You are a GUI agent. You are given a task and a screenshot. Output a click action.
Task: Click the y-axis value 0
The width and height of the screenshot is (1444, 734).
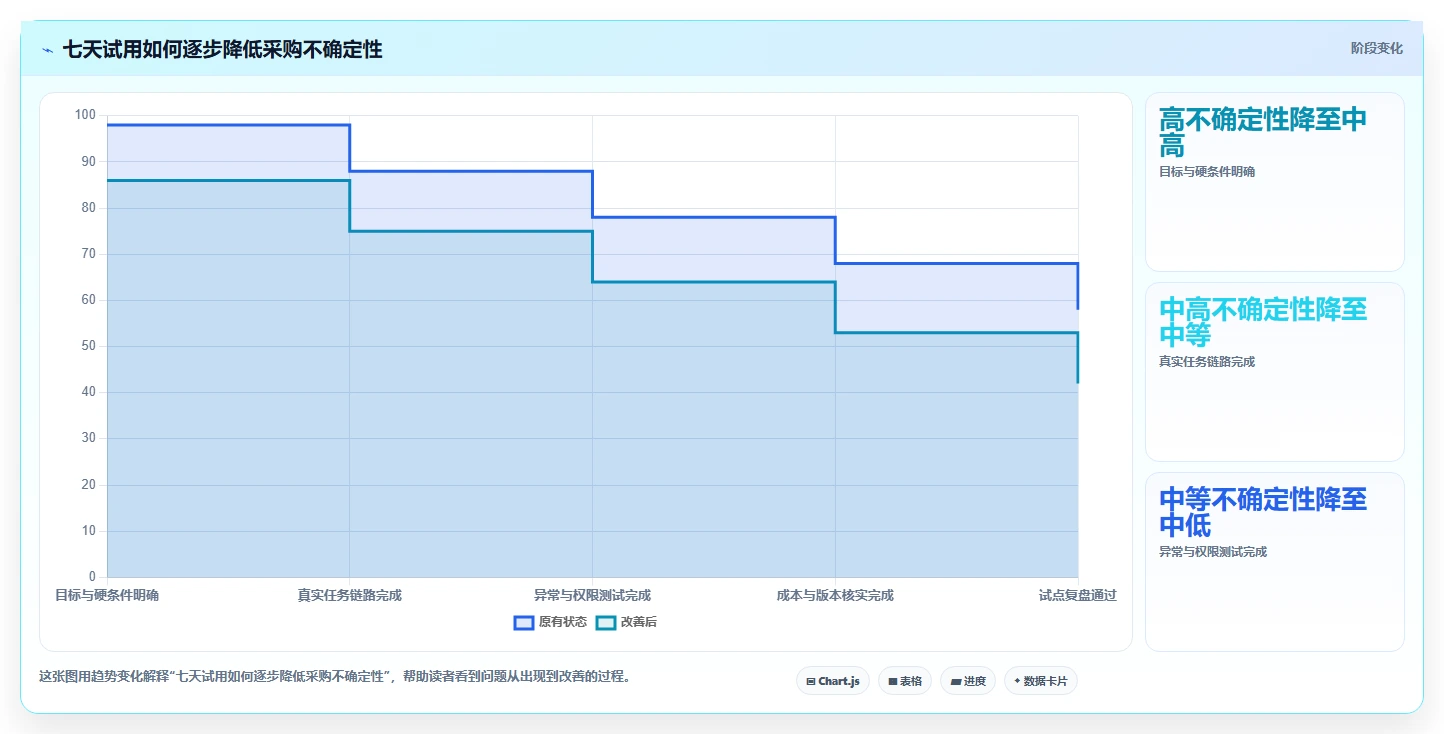(92, 577)
